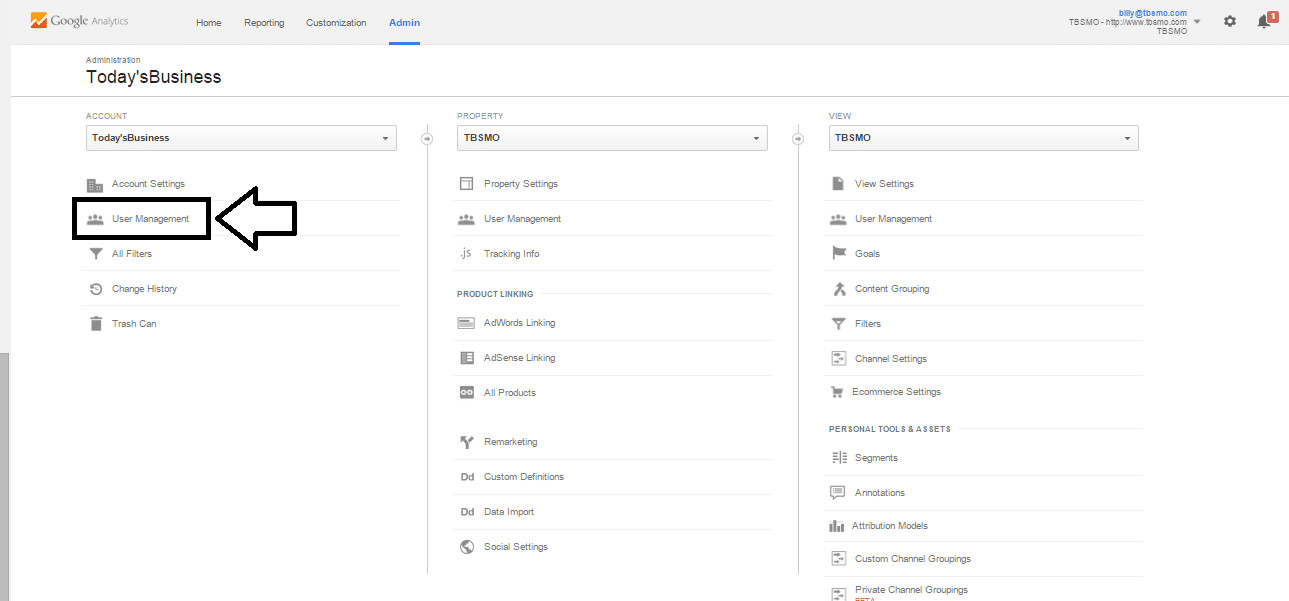Open account-level User Management
This screenshot has height=601, width=1289.
(150, 219)
